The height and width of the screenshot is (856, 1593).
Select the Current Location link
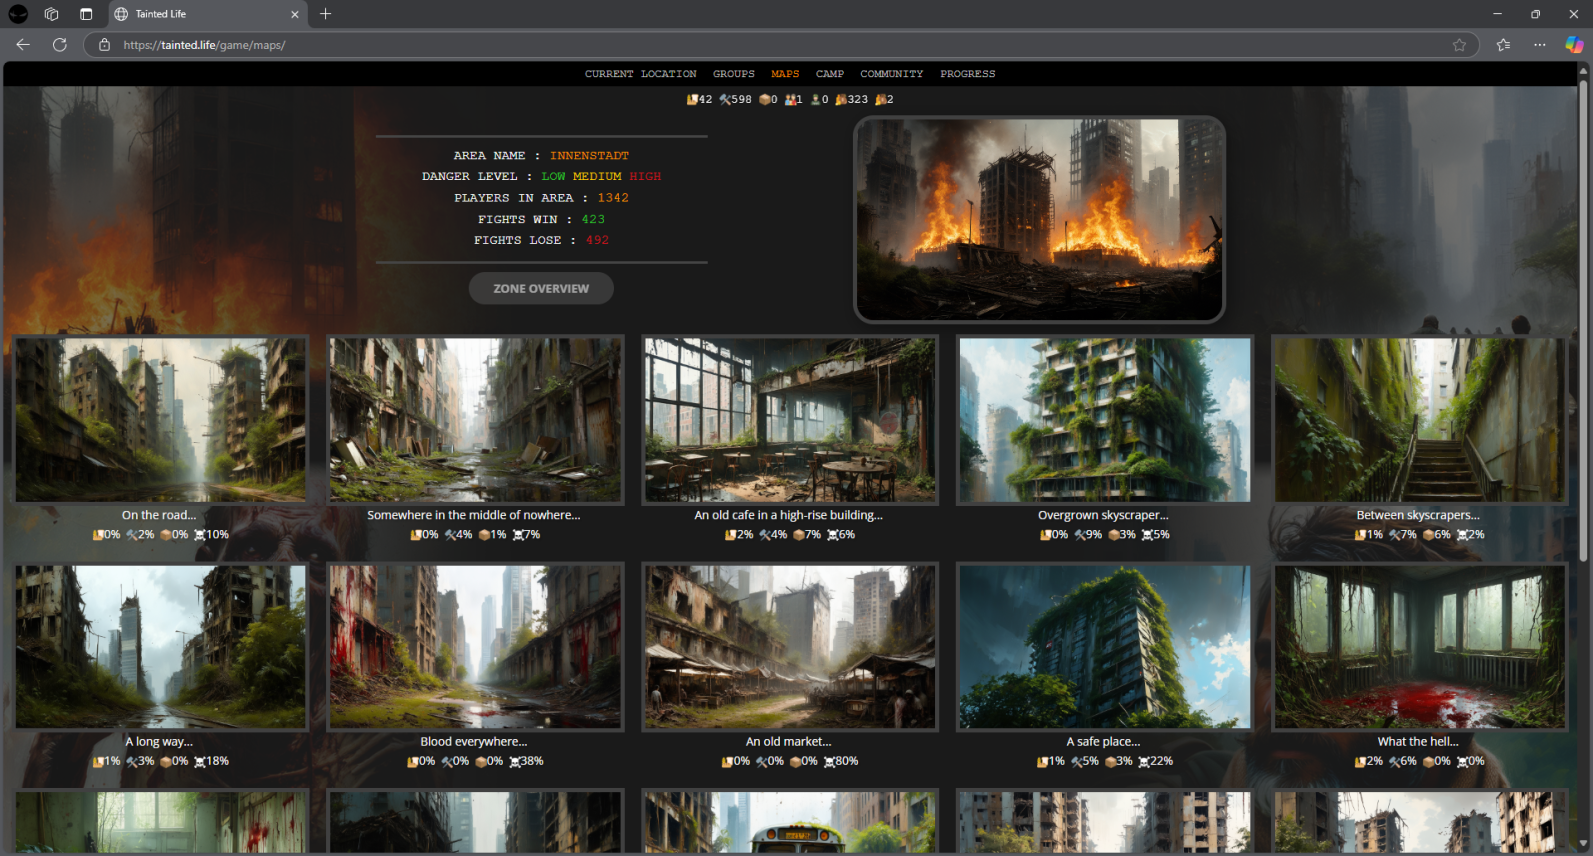640,74
